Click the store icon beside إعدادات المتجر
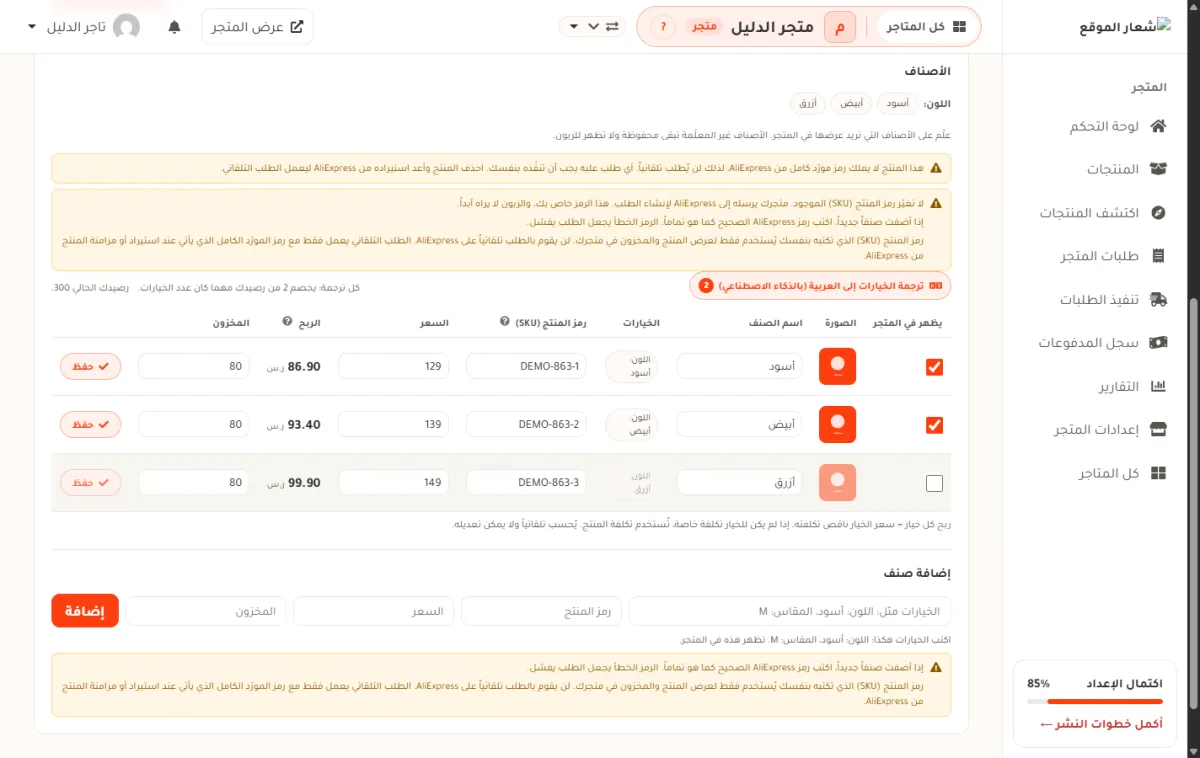This screenshot has width=1200, height=758. coord(1159,429)
